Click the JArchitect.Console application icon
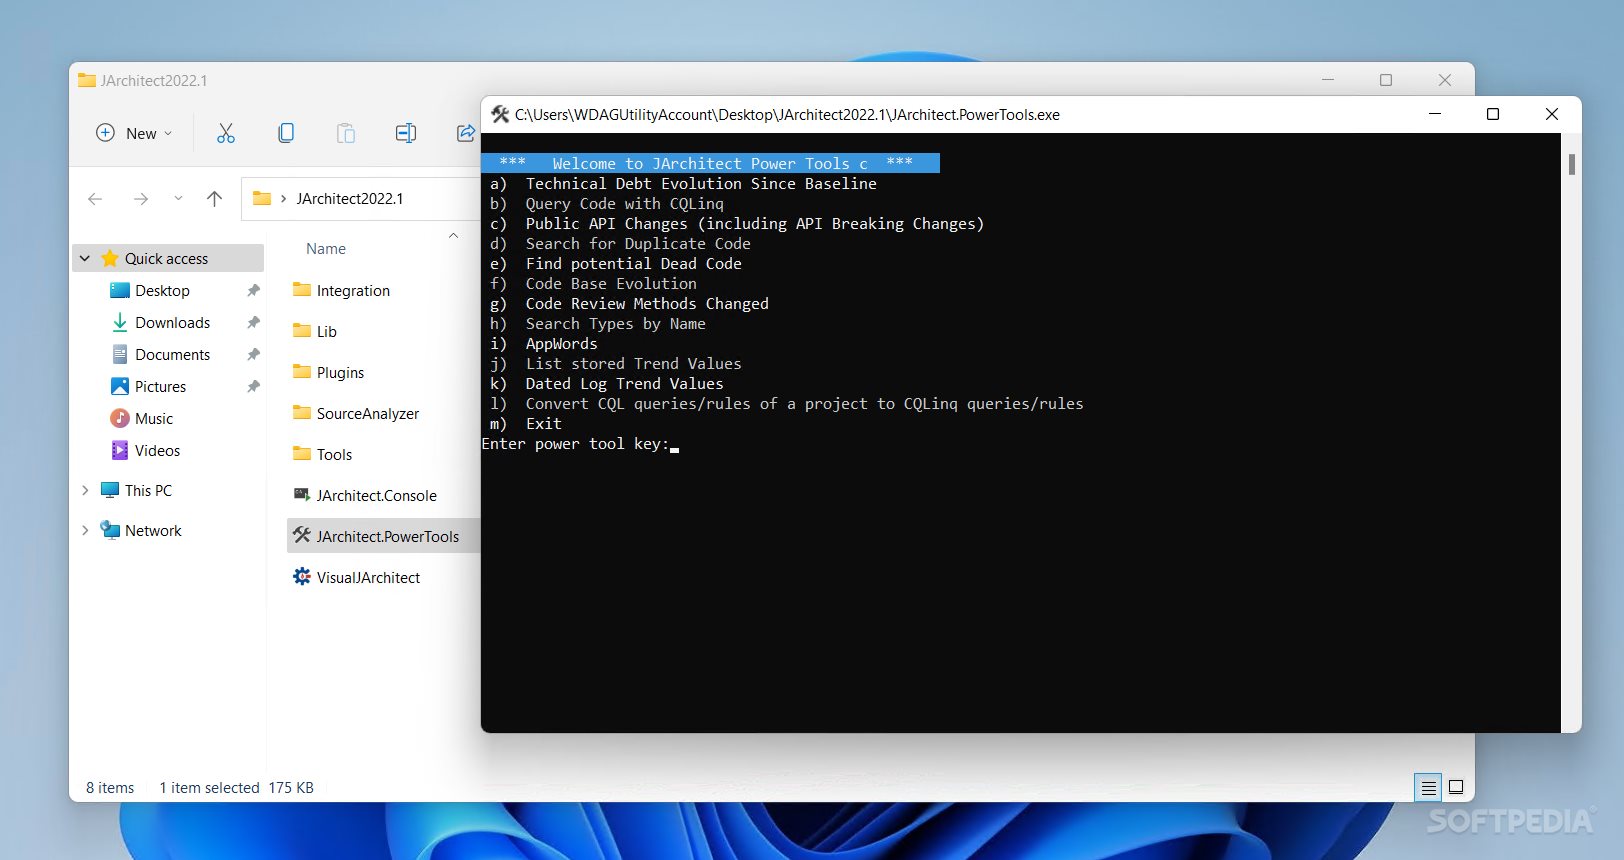This screenshot has width=1624, height=860. 301,495
